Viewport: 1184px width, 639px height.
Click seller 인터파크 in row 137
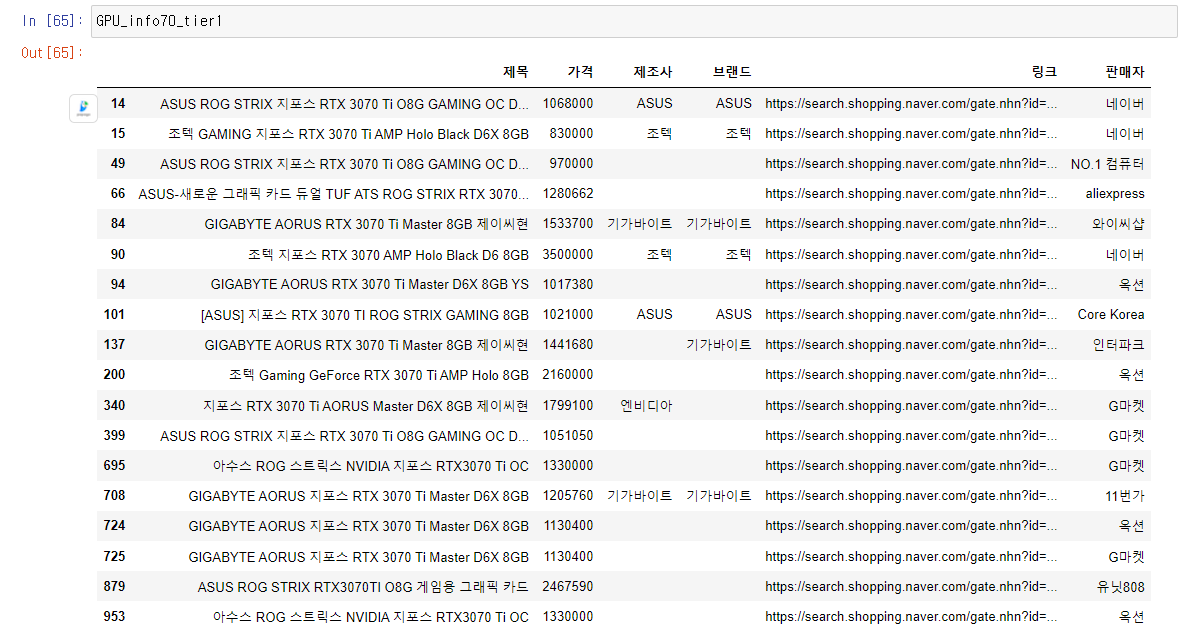(x=1118, y=345)
